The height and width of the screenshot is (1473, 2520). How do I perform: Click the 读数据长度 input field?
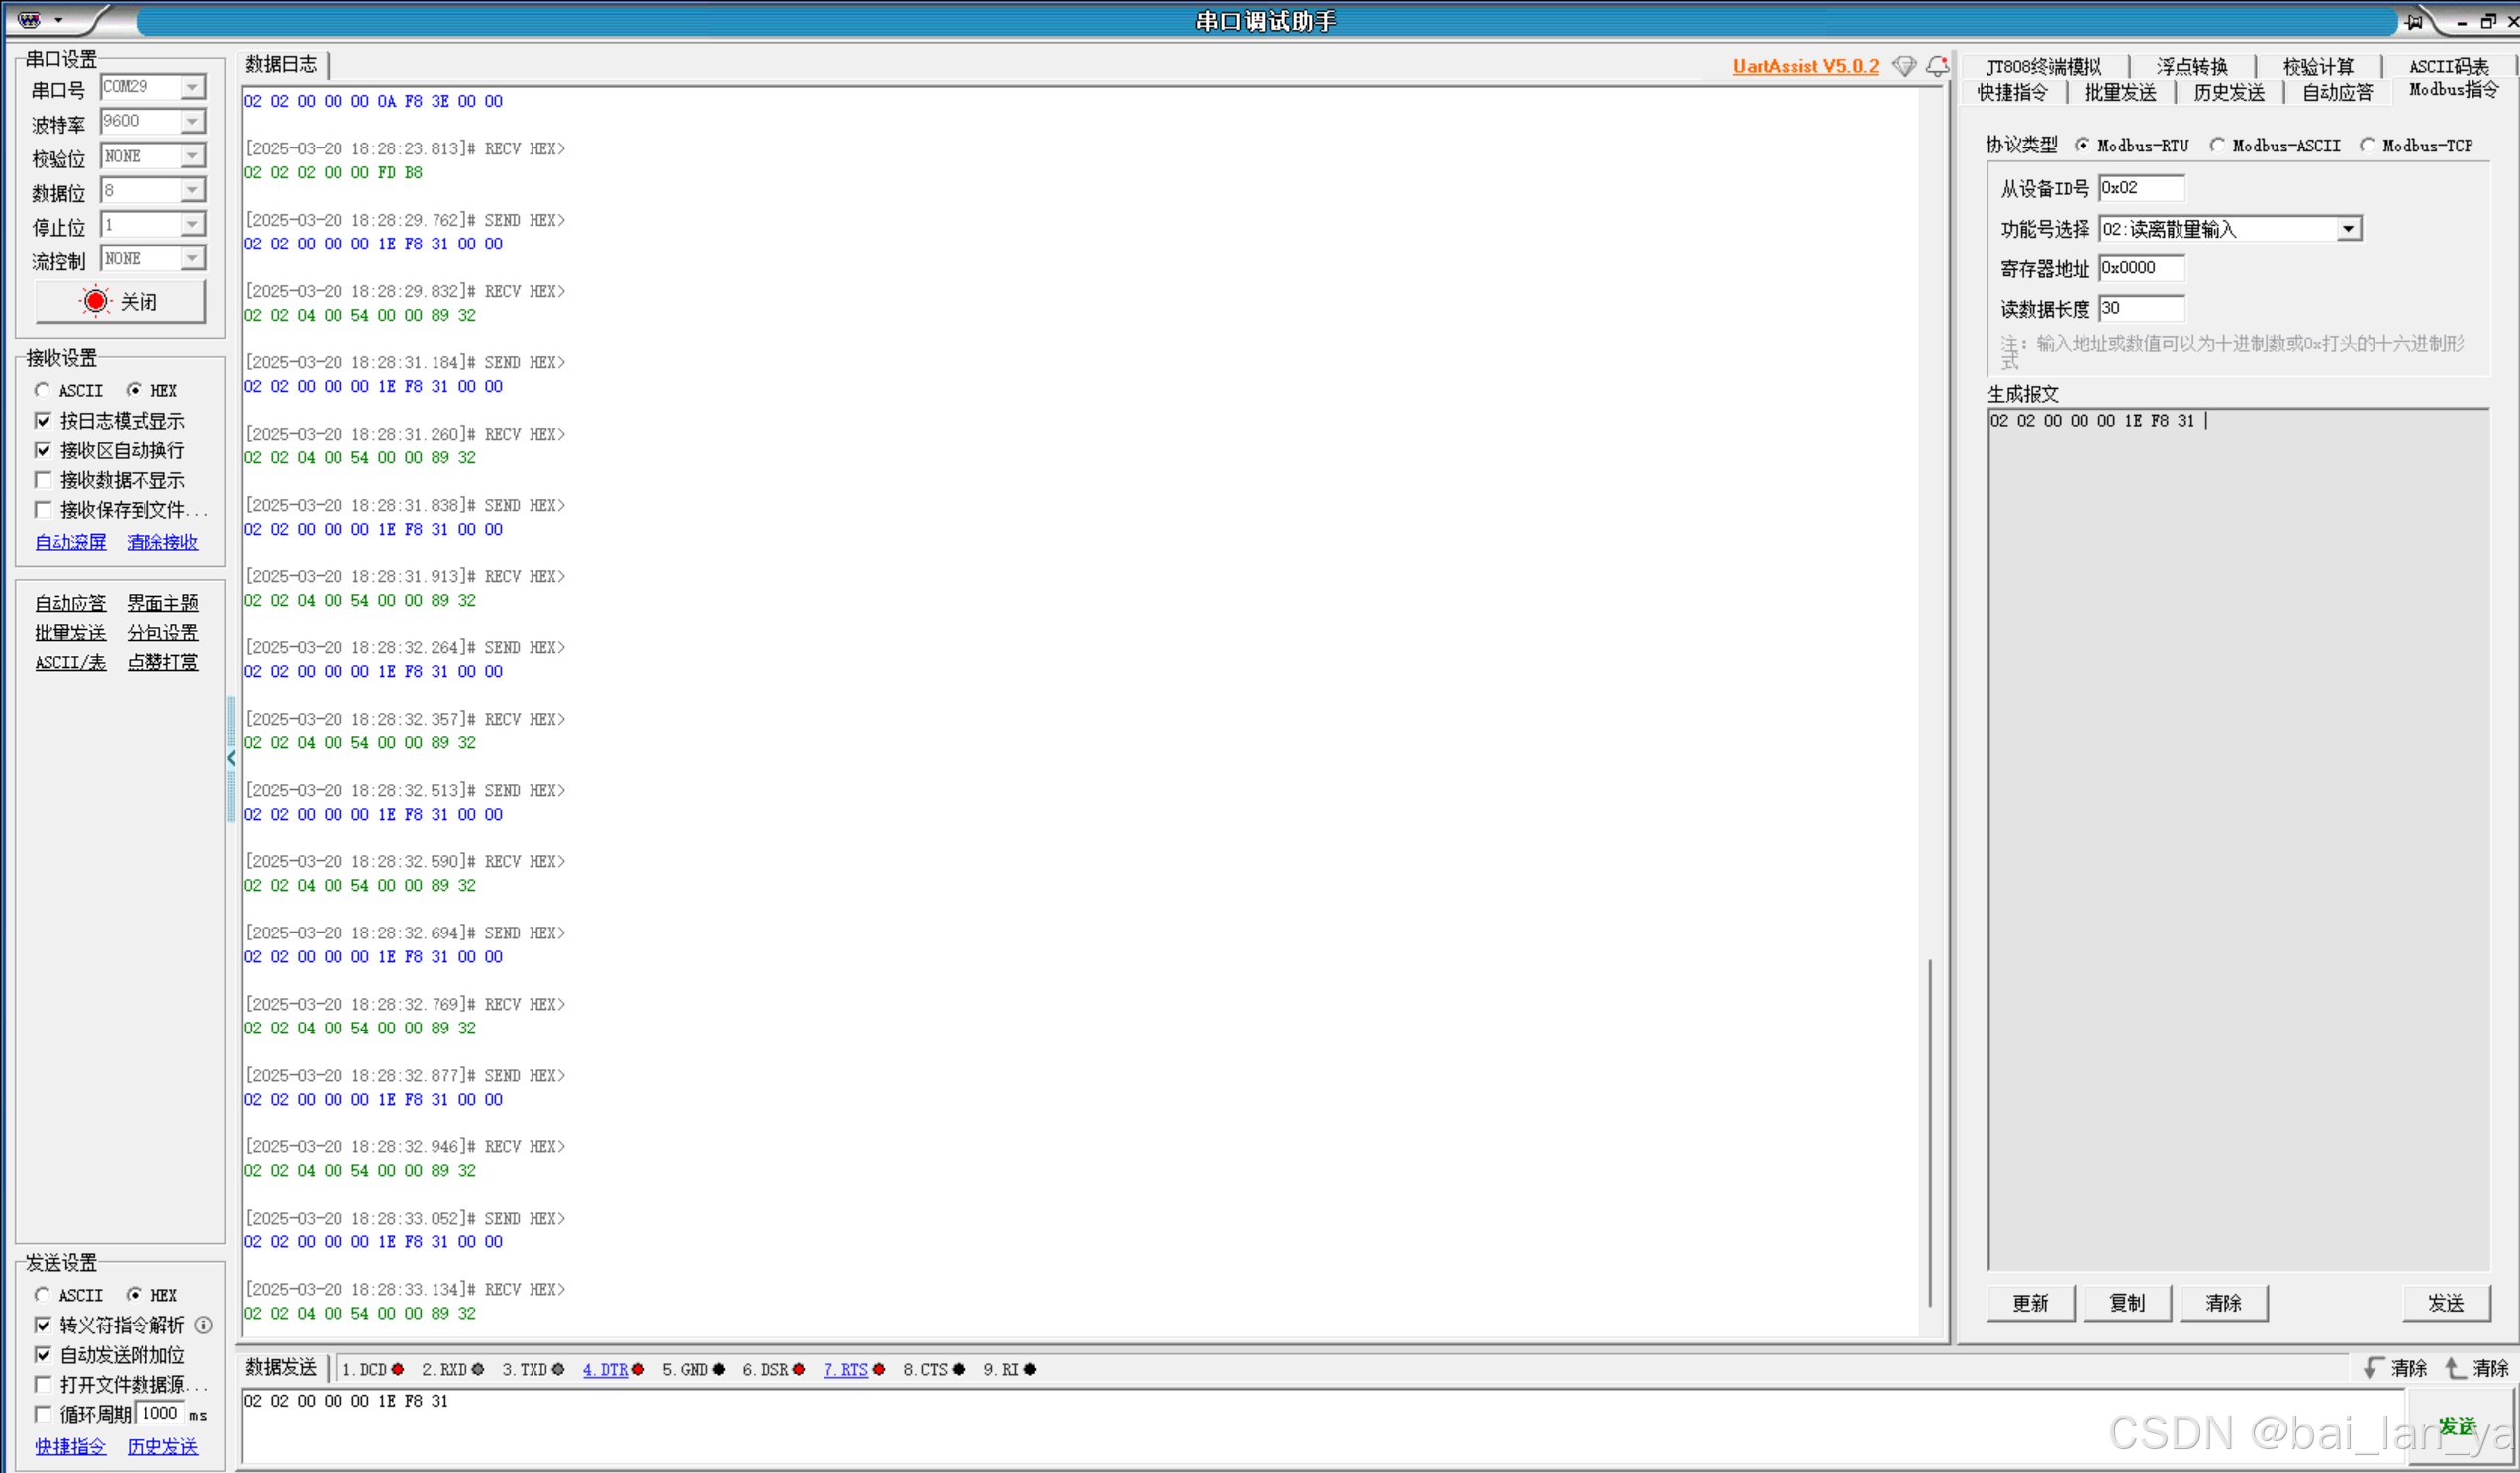click(x=2141, y=308)
